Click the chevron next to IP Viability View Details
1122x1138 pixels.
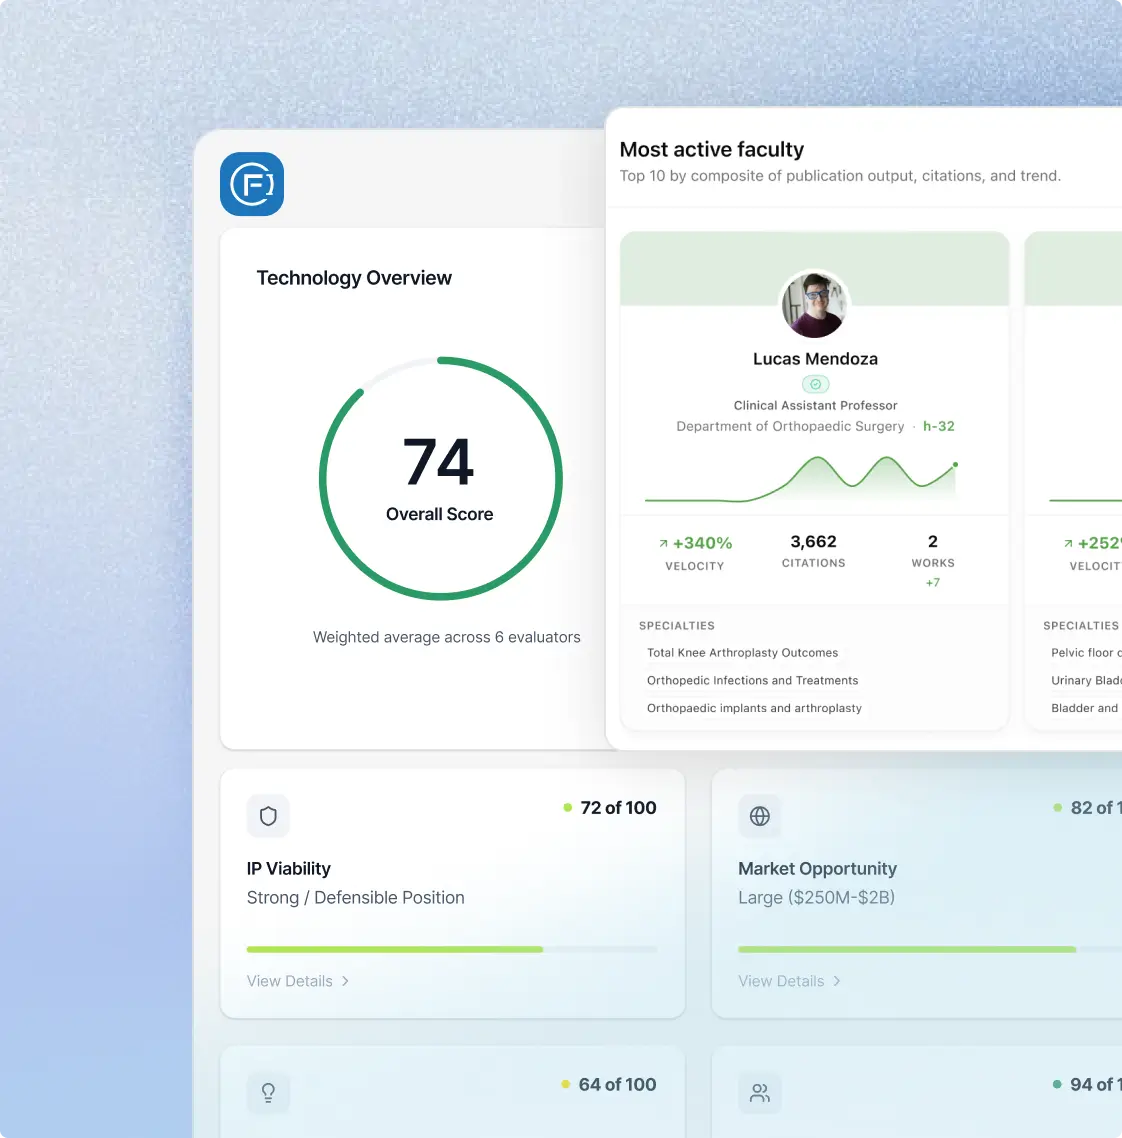tap(345, 981)
